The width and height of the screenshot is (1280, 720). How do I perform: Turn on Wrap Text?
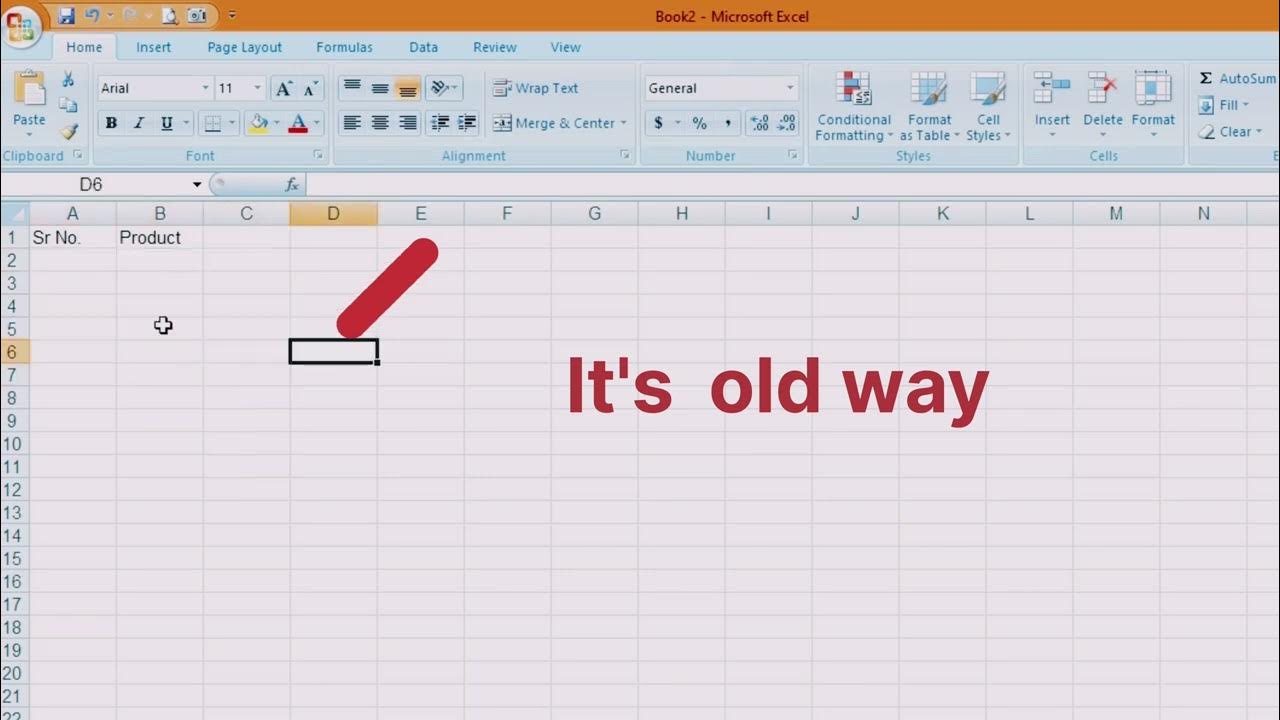click(x=536, y=88)
